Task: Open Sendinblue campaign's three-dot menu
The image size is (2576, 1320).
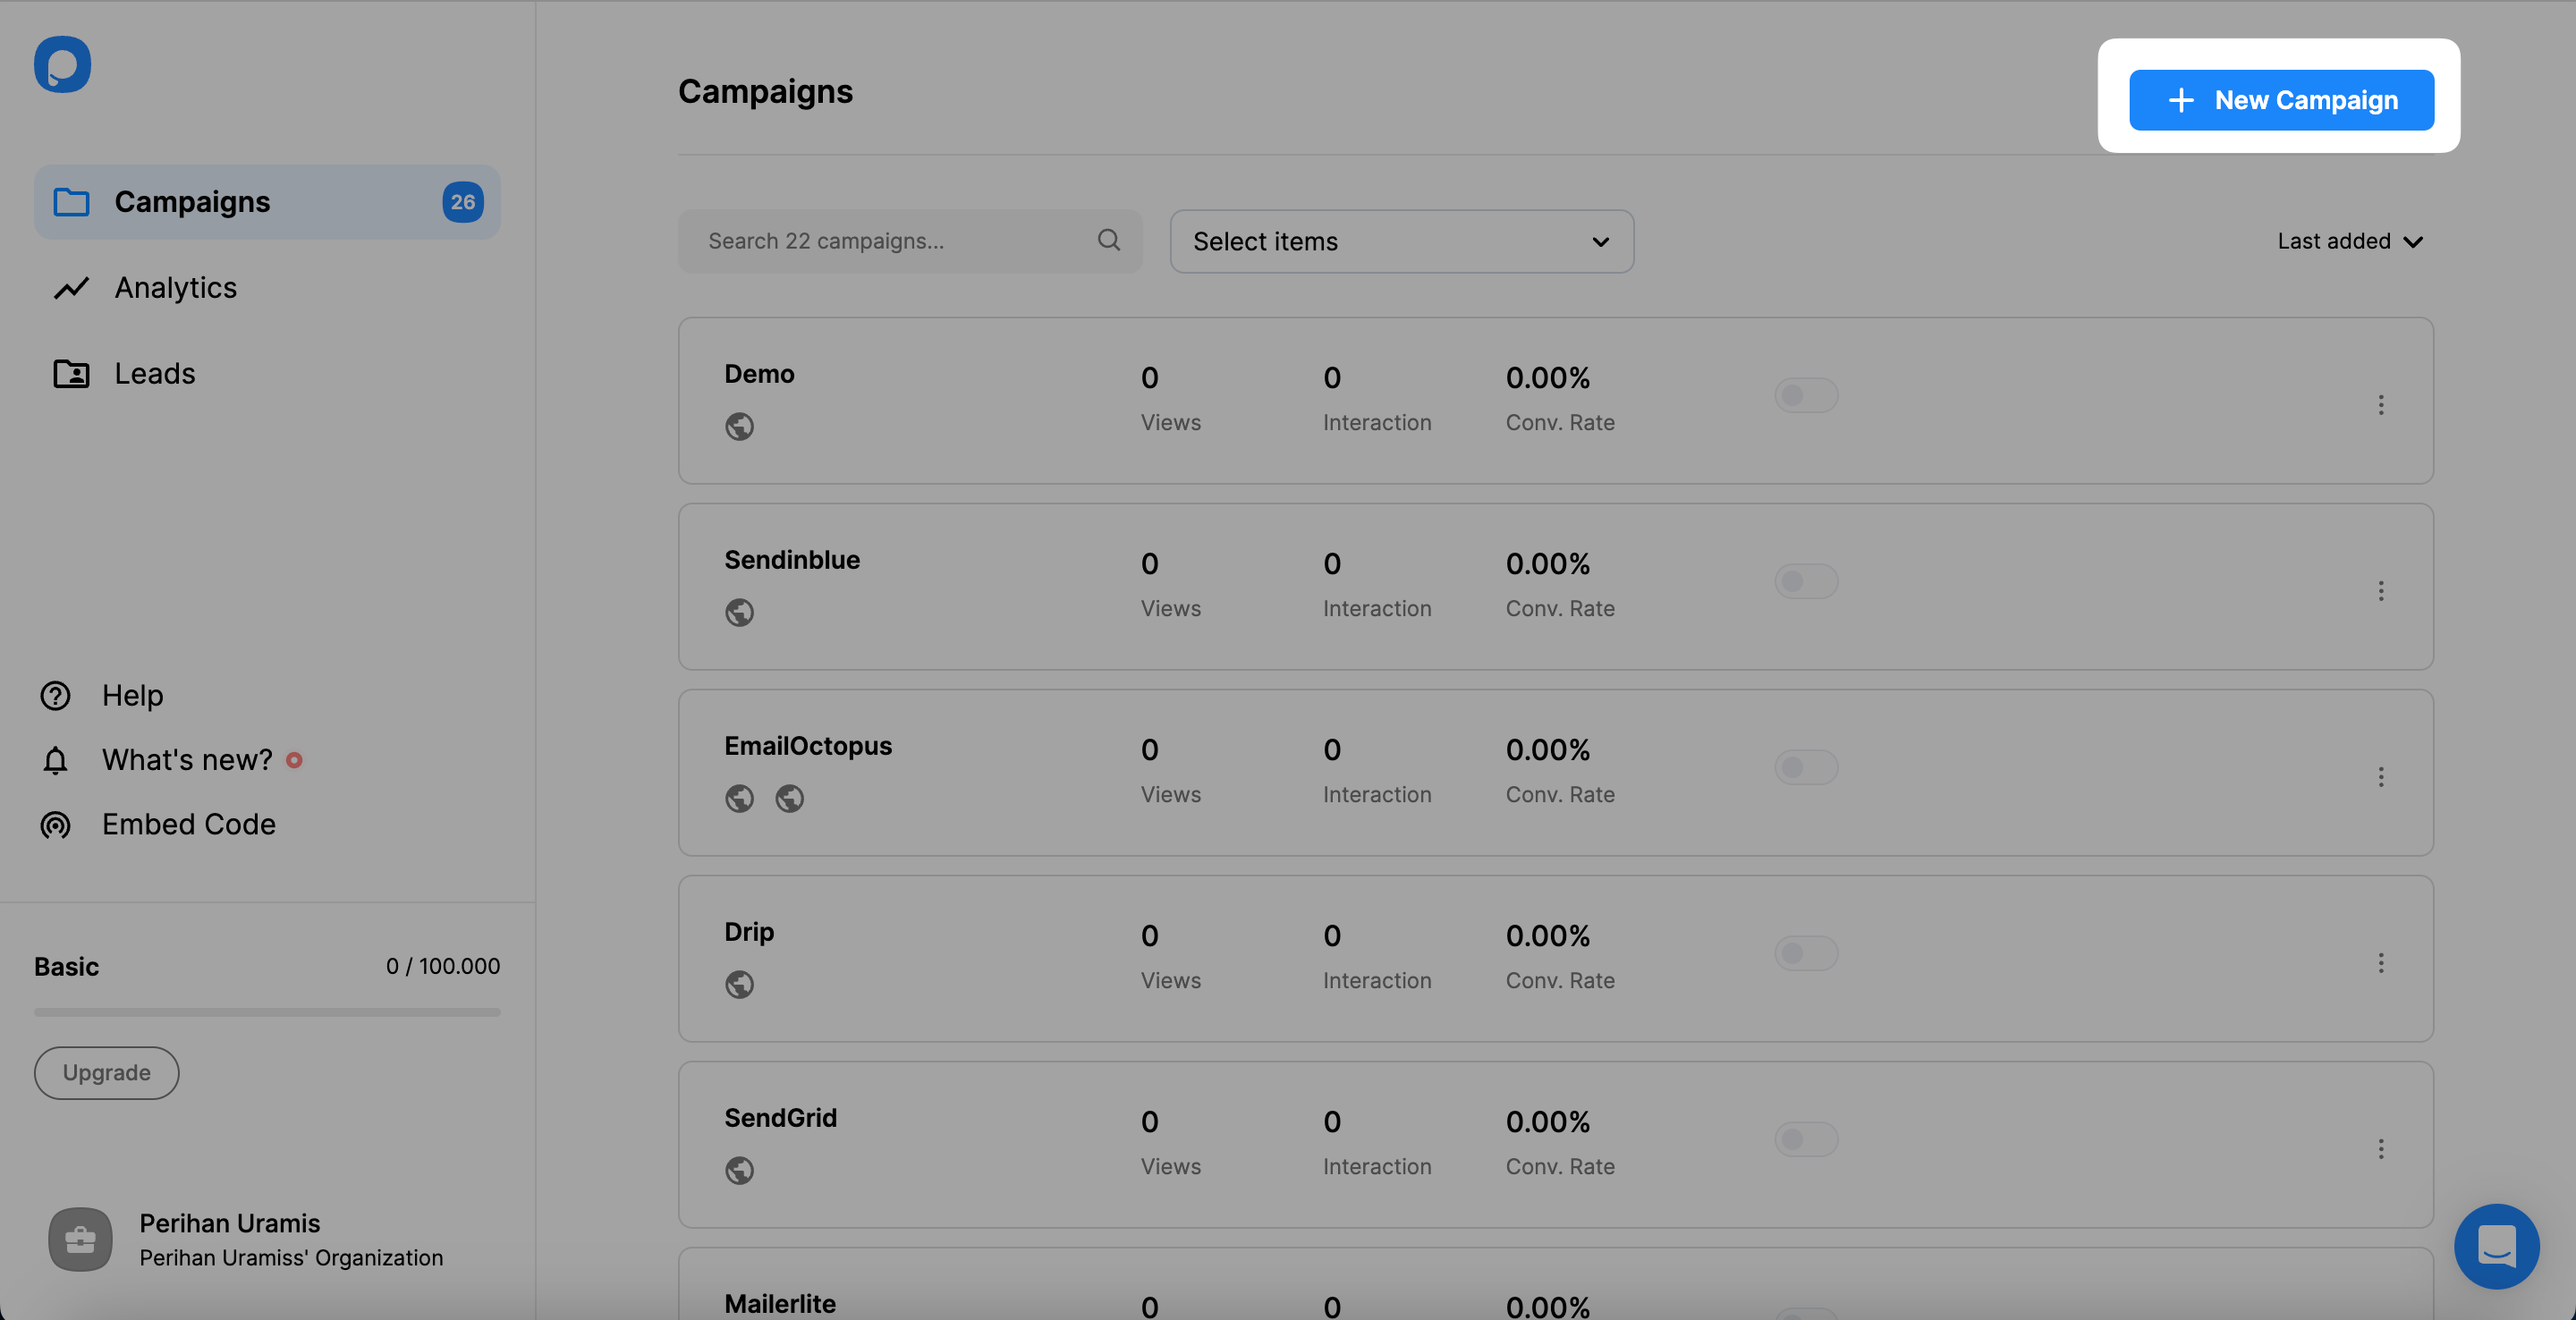Action: click(x=2381, y=591)
